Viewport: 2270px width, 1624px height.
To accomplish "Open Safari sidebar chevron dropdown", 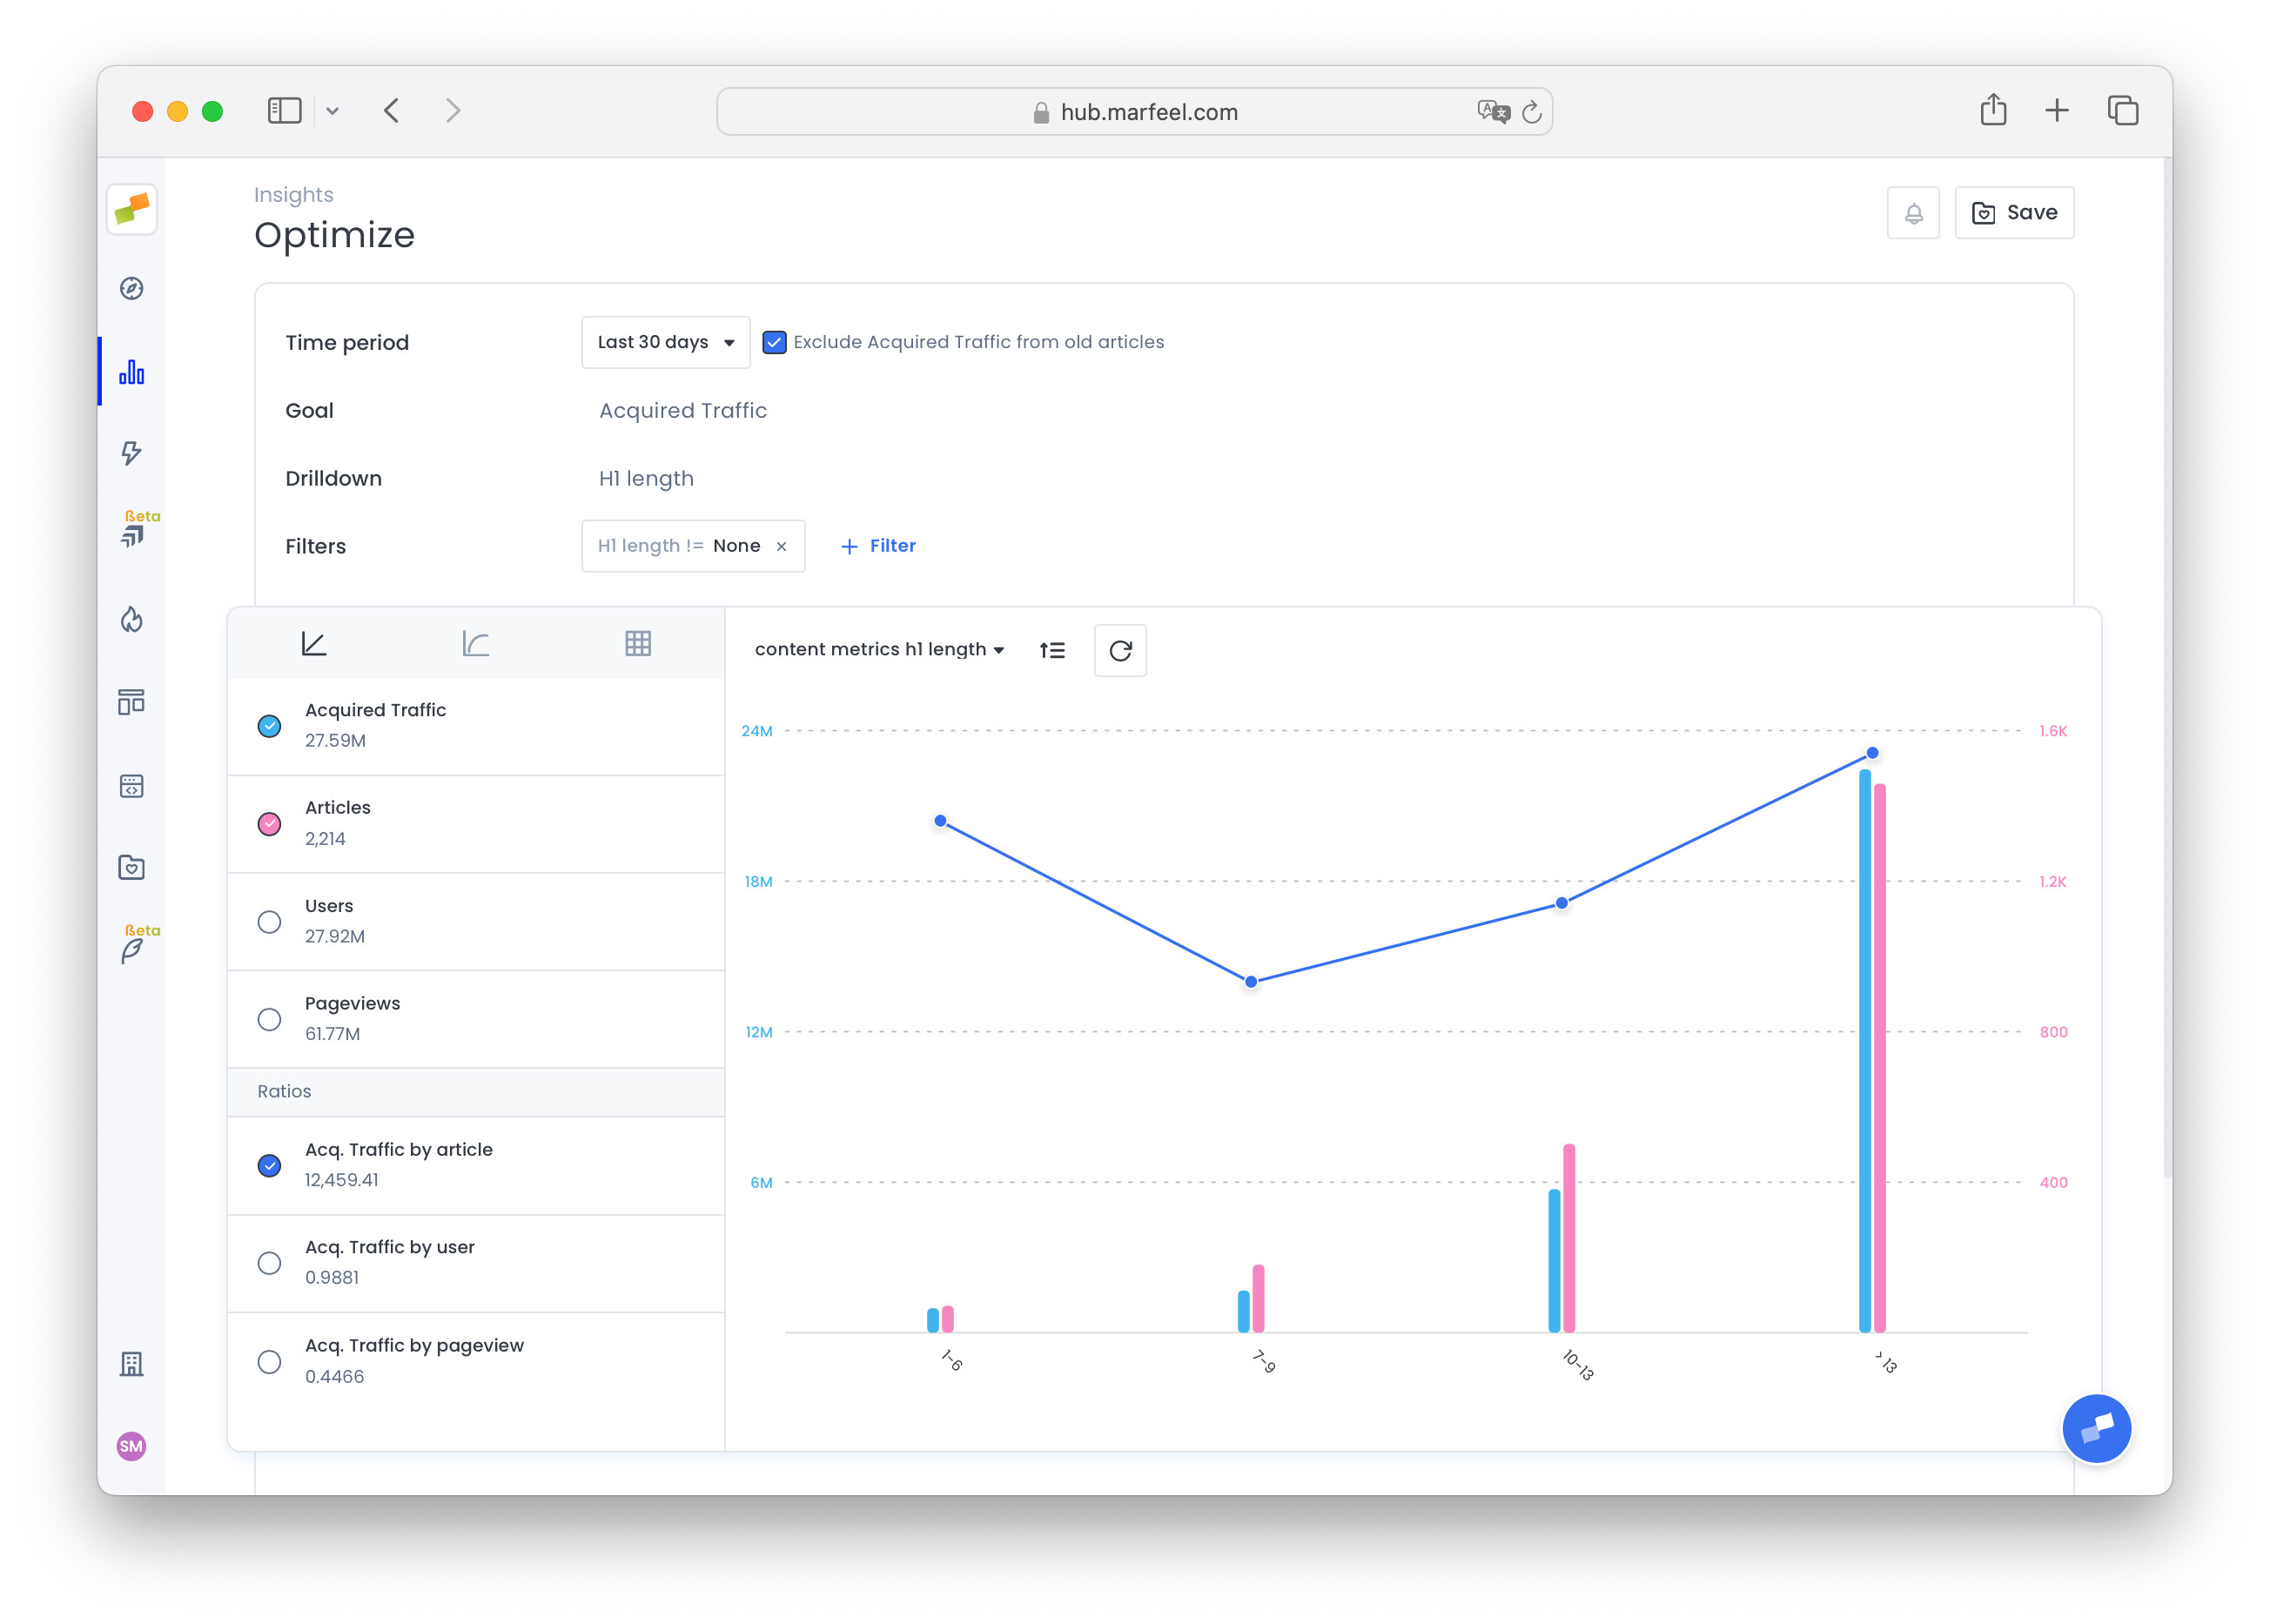I will click(x=332, y=111).
